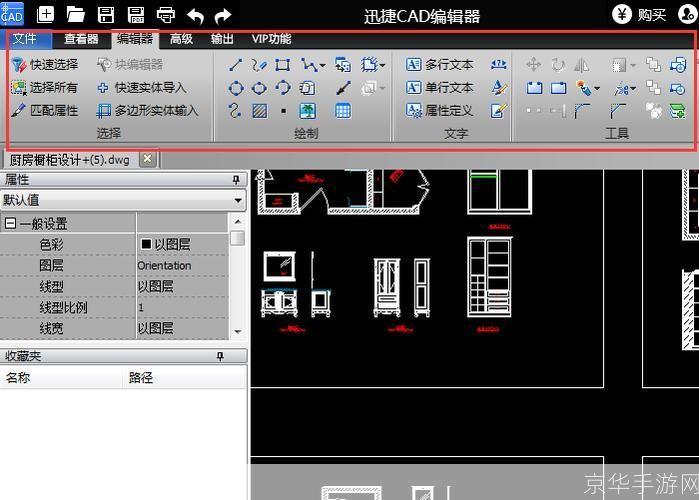The height and width of the screenshot is (500, 699).
Task: Open the 默认值 combo box dropdown
Action: (x=238, y=201)
